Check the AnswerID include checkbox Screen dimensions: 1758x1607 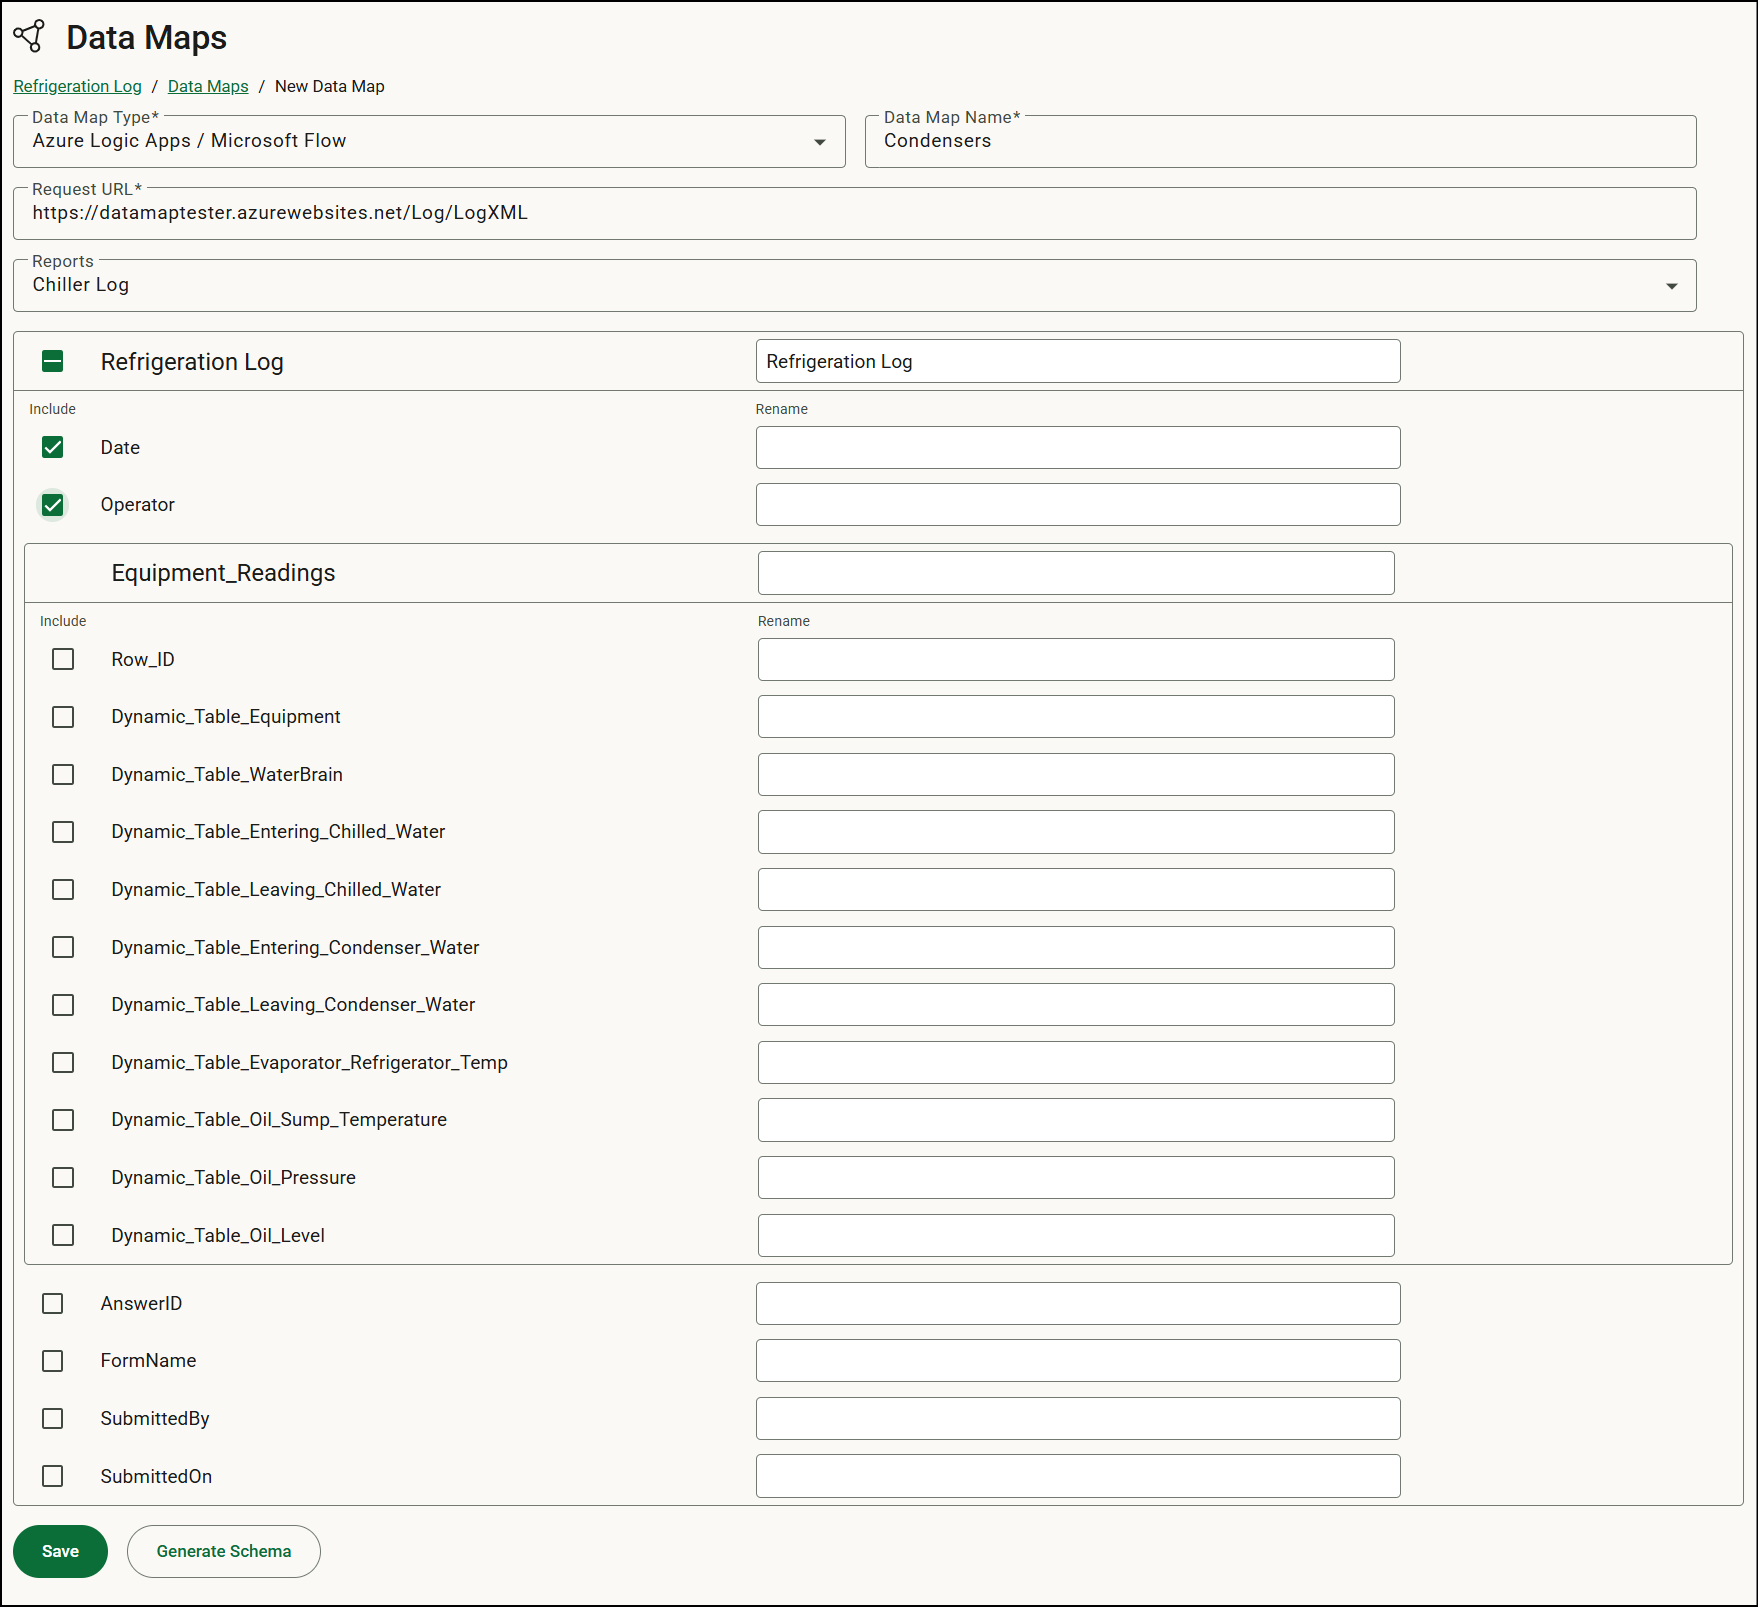tap(52, 1303)
